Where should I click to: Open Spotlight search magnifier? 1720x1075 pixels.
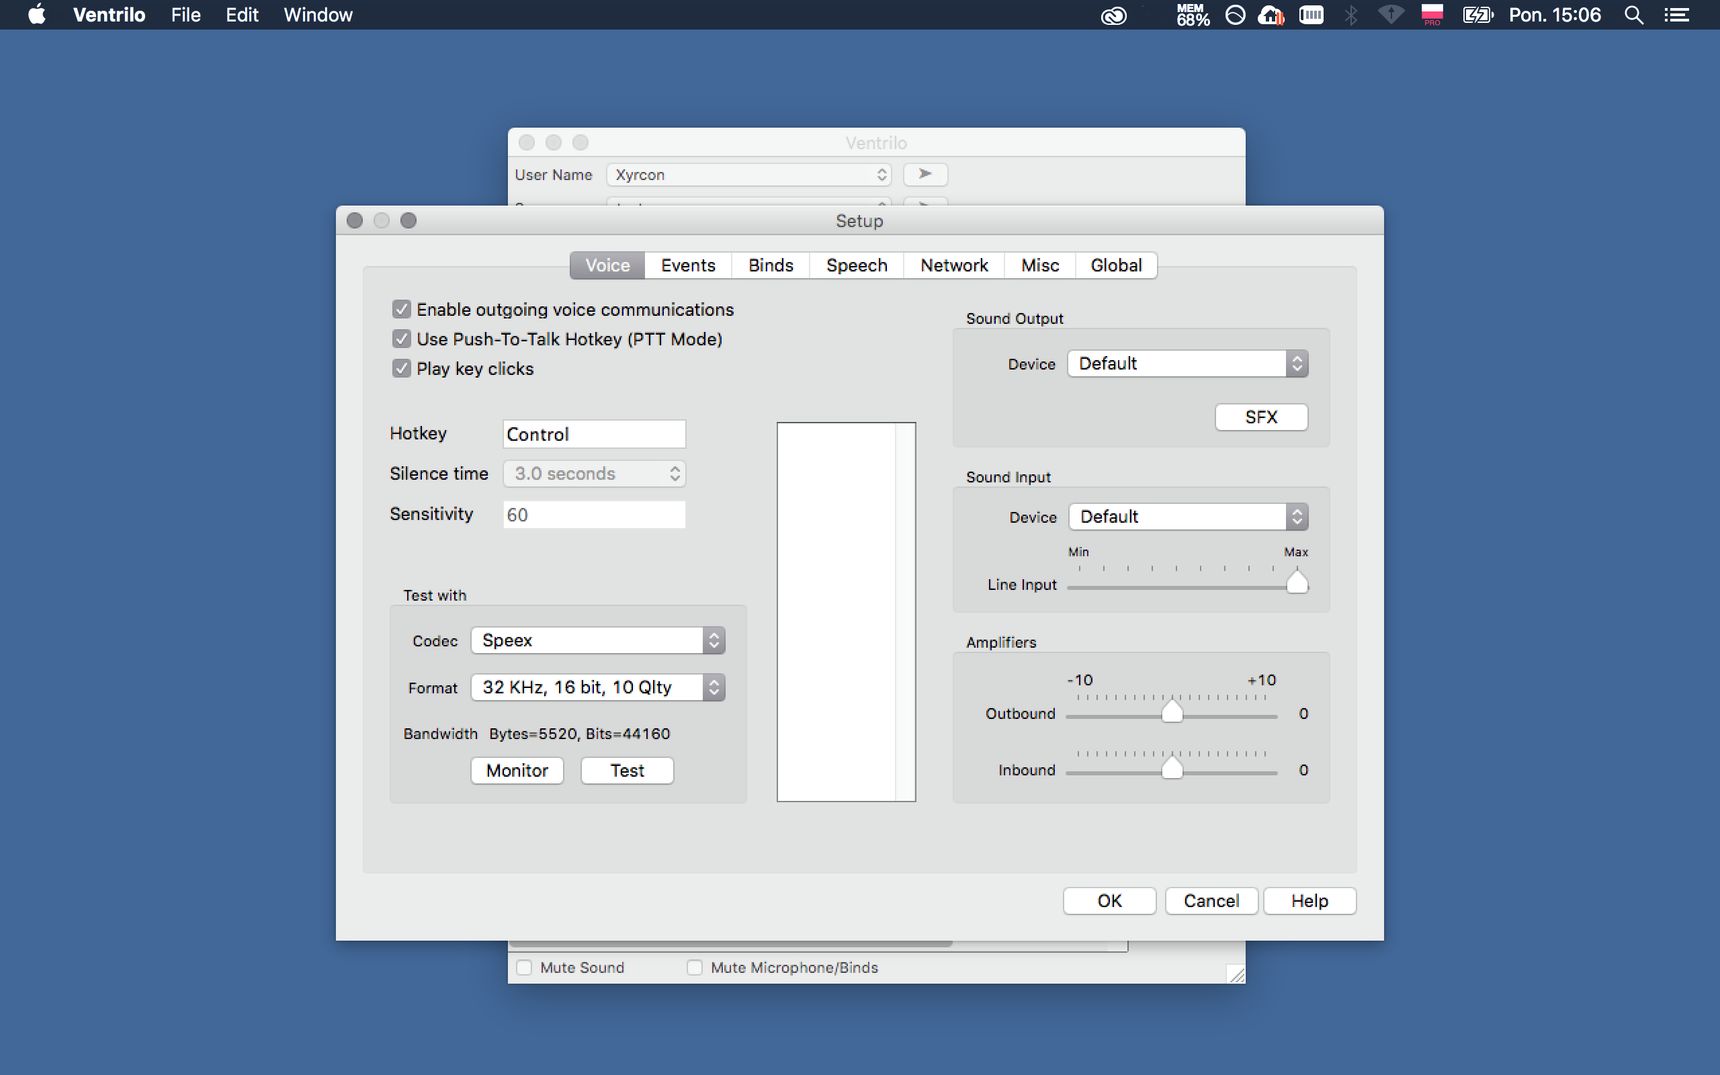click(x=1634, y=15)
